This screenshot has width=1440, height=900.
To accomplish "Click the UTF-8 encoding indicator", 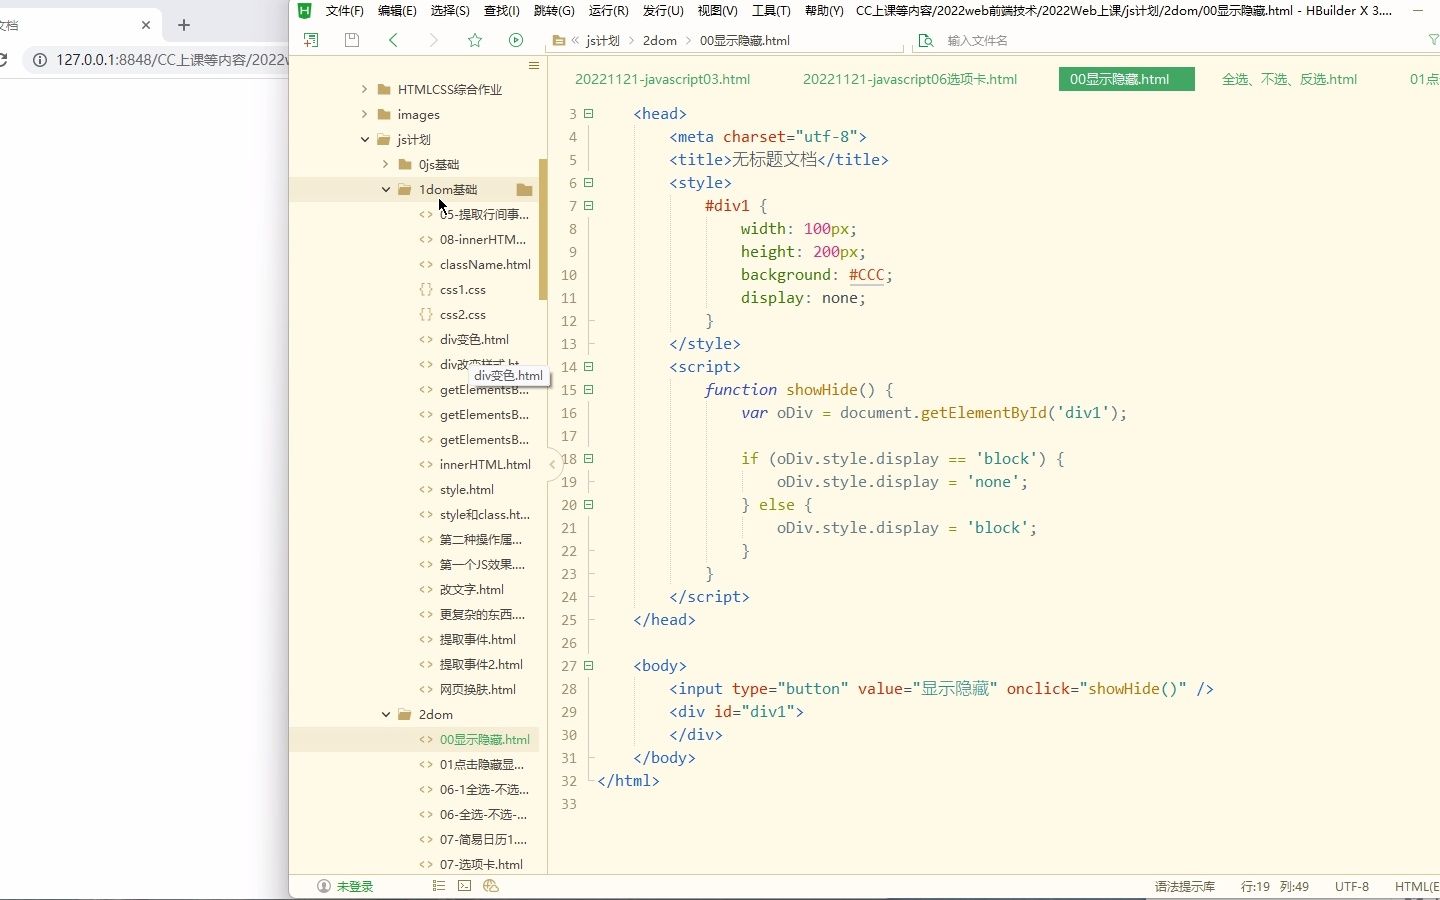I will click(1352, 886).
